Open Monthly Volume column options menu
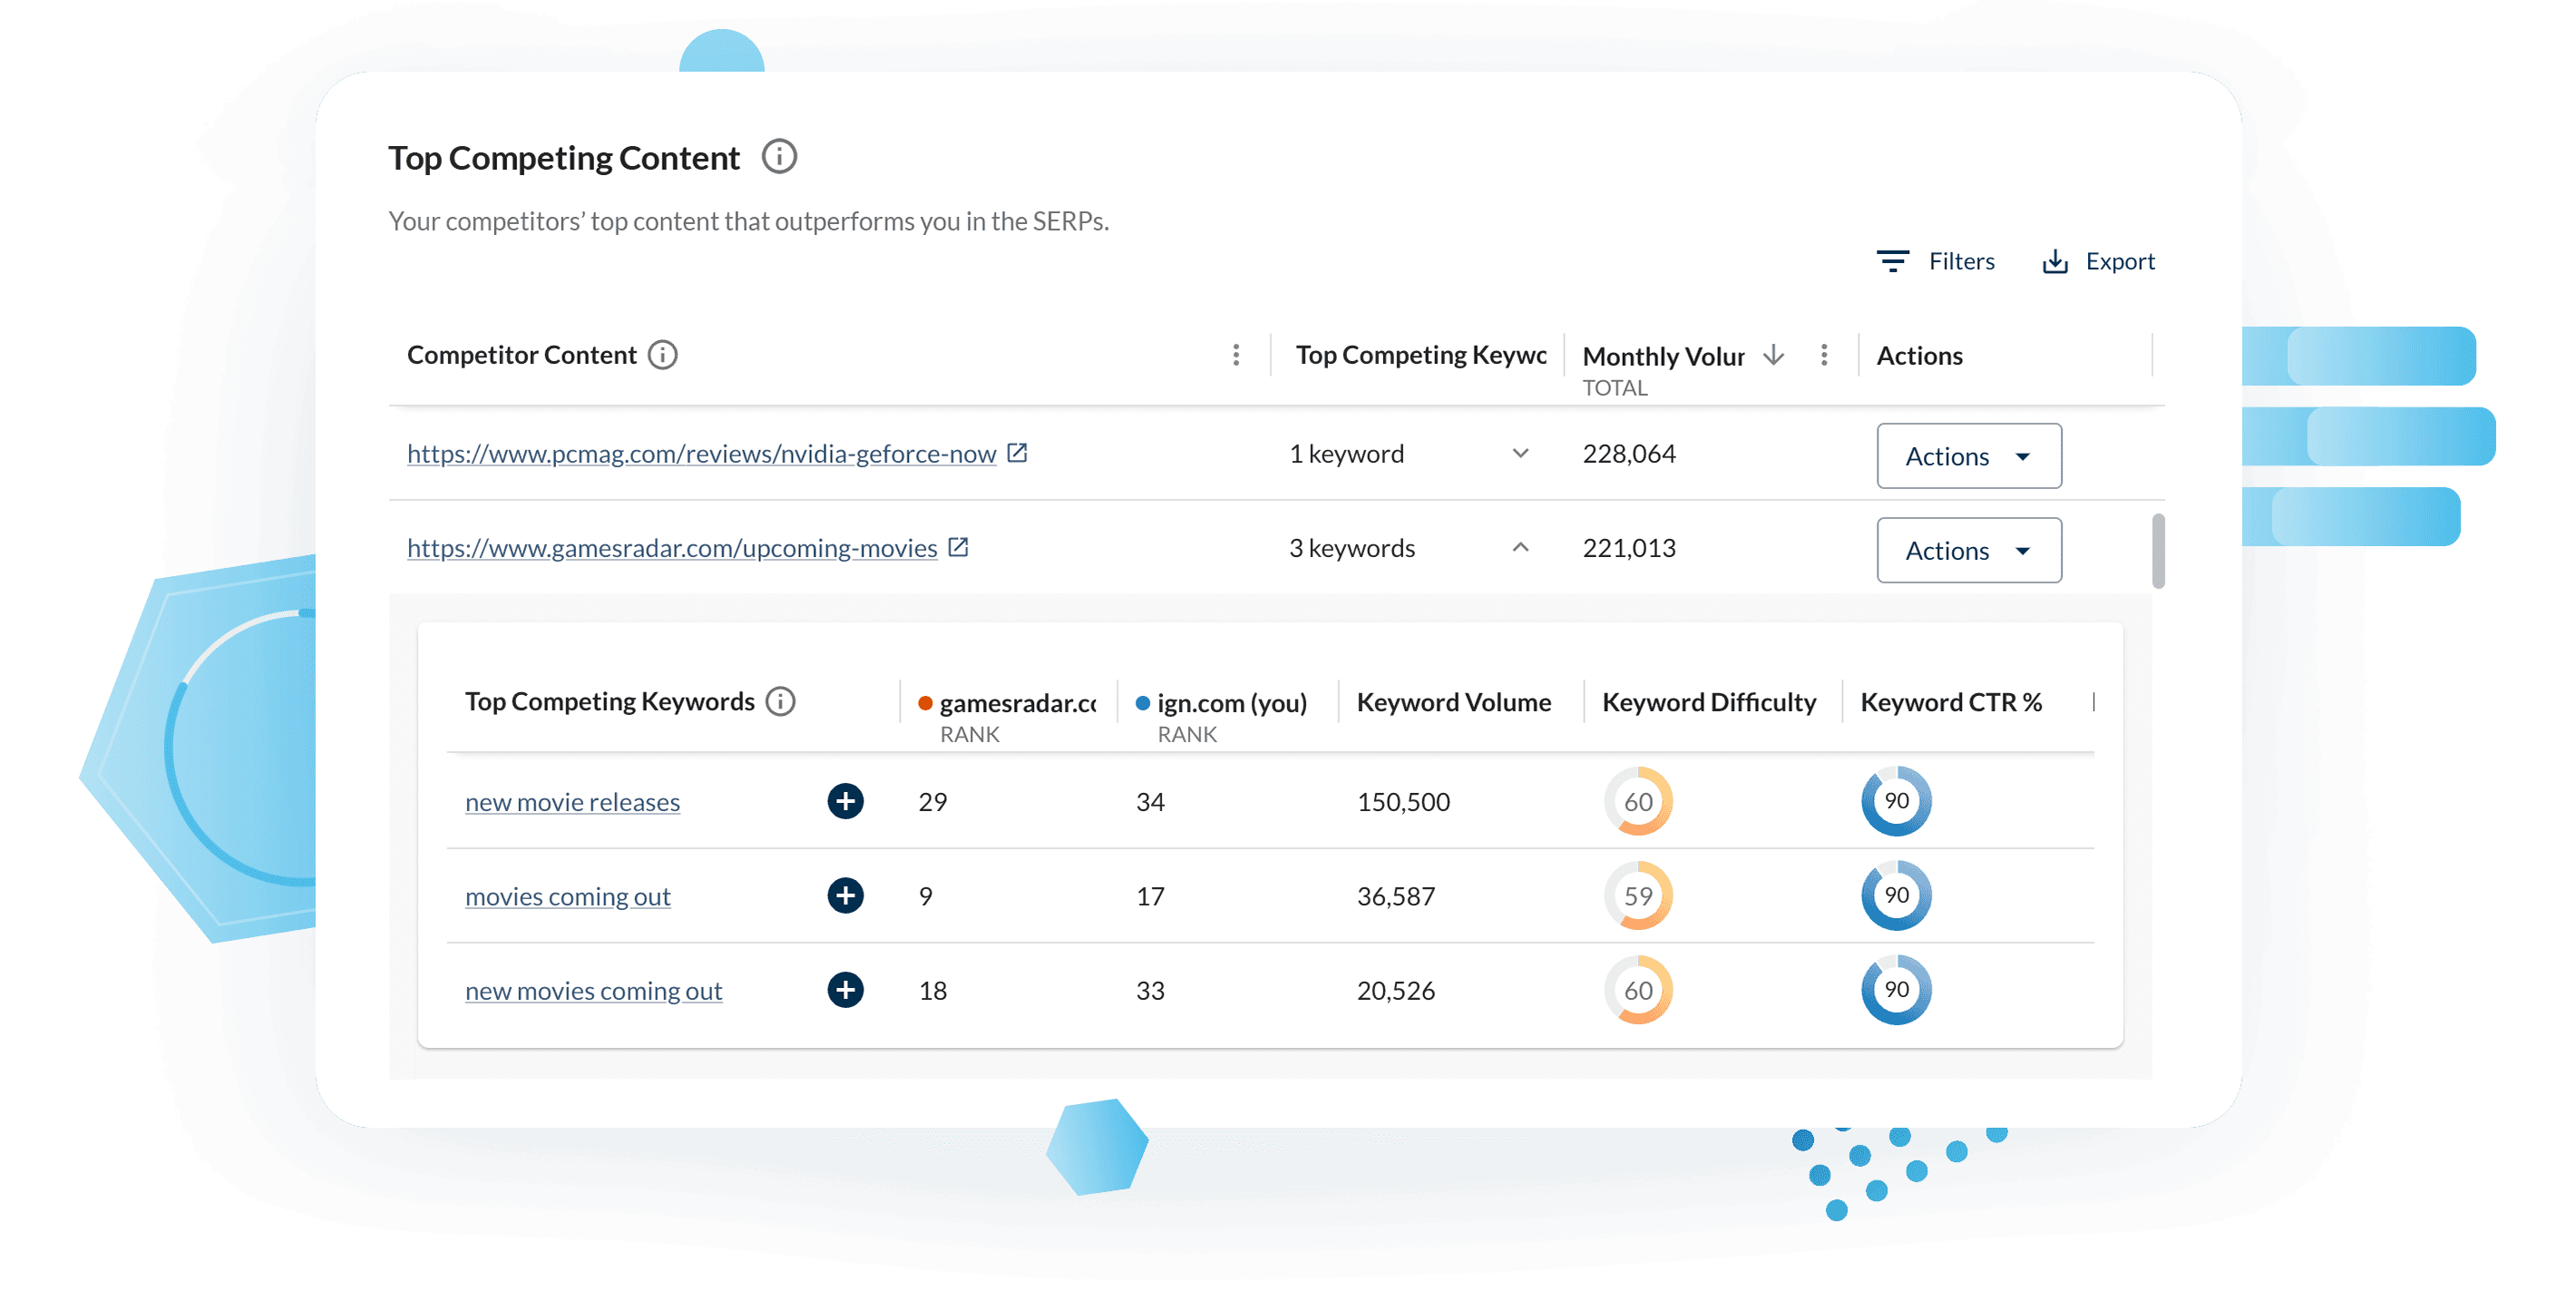 [1824, 355]
